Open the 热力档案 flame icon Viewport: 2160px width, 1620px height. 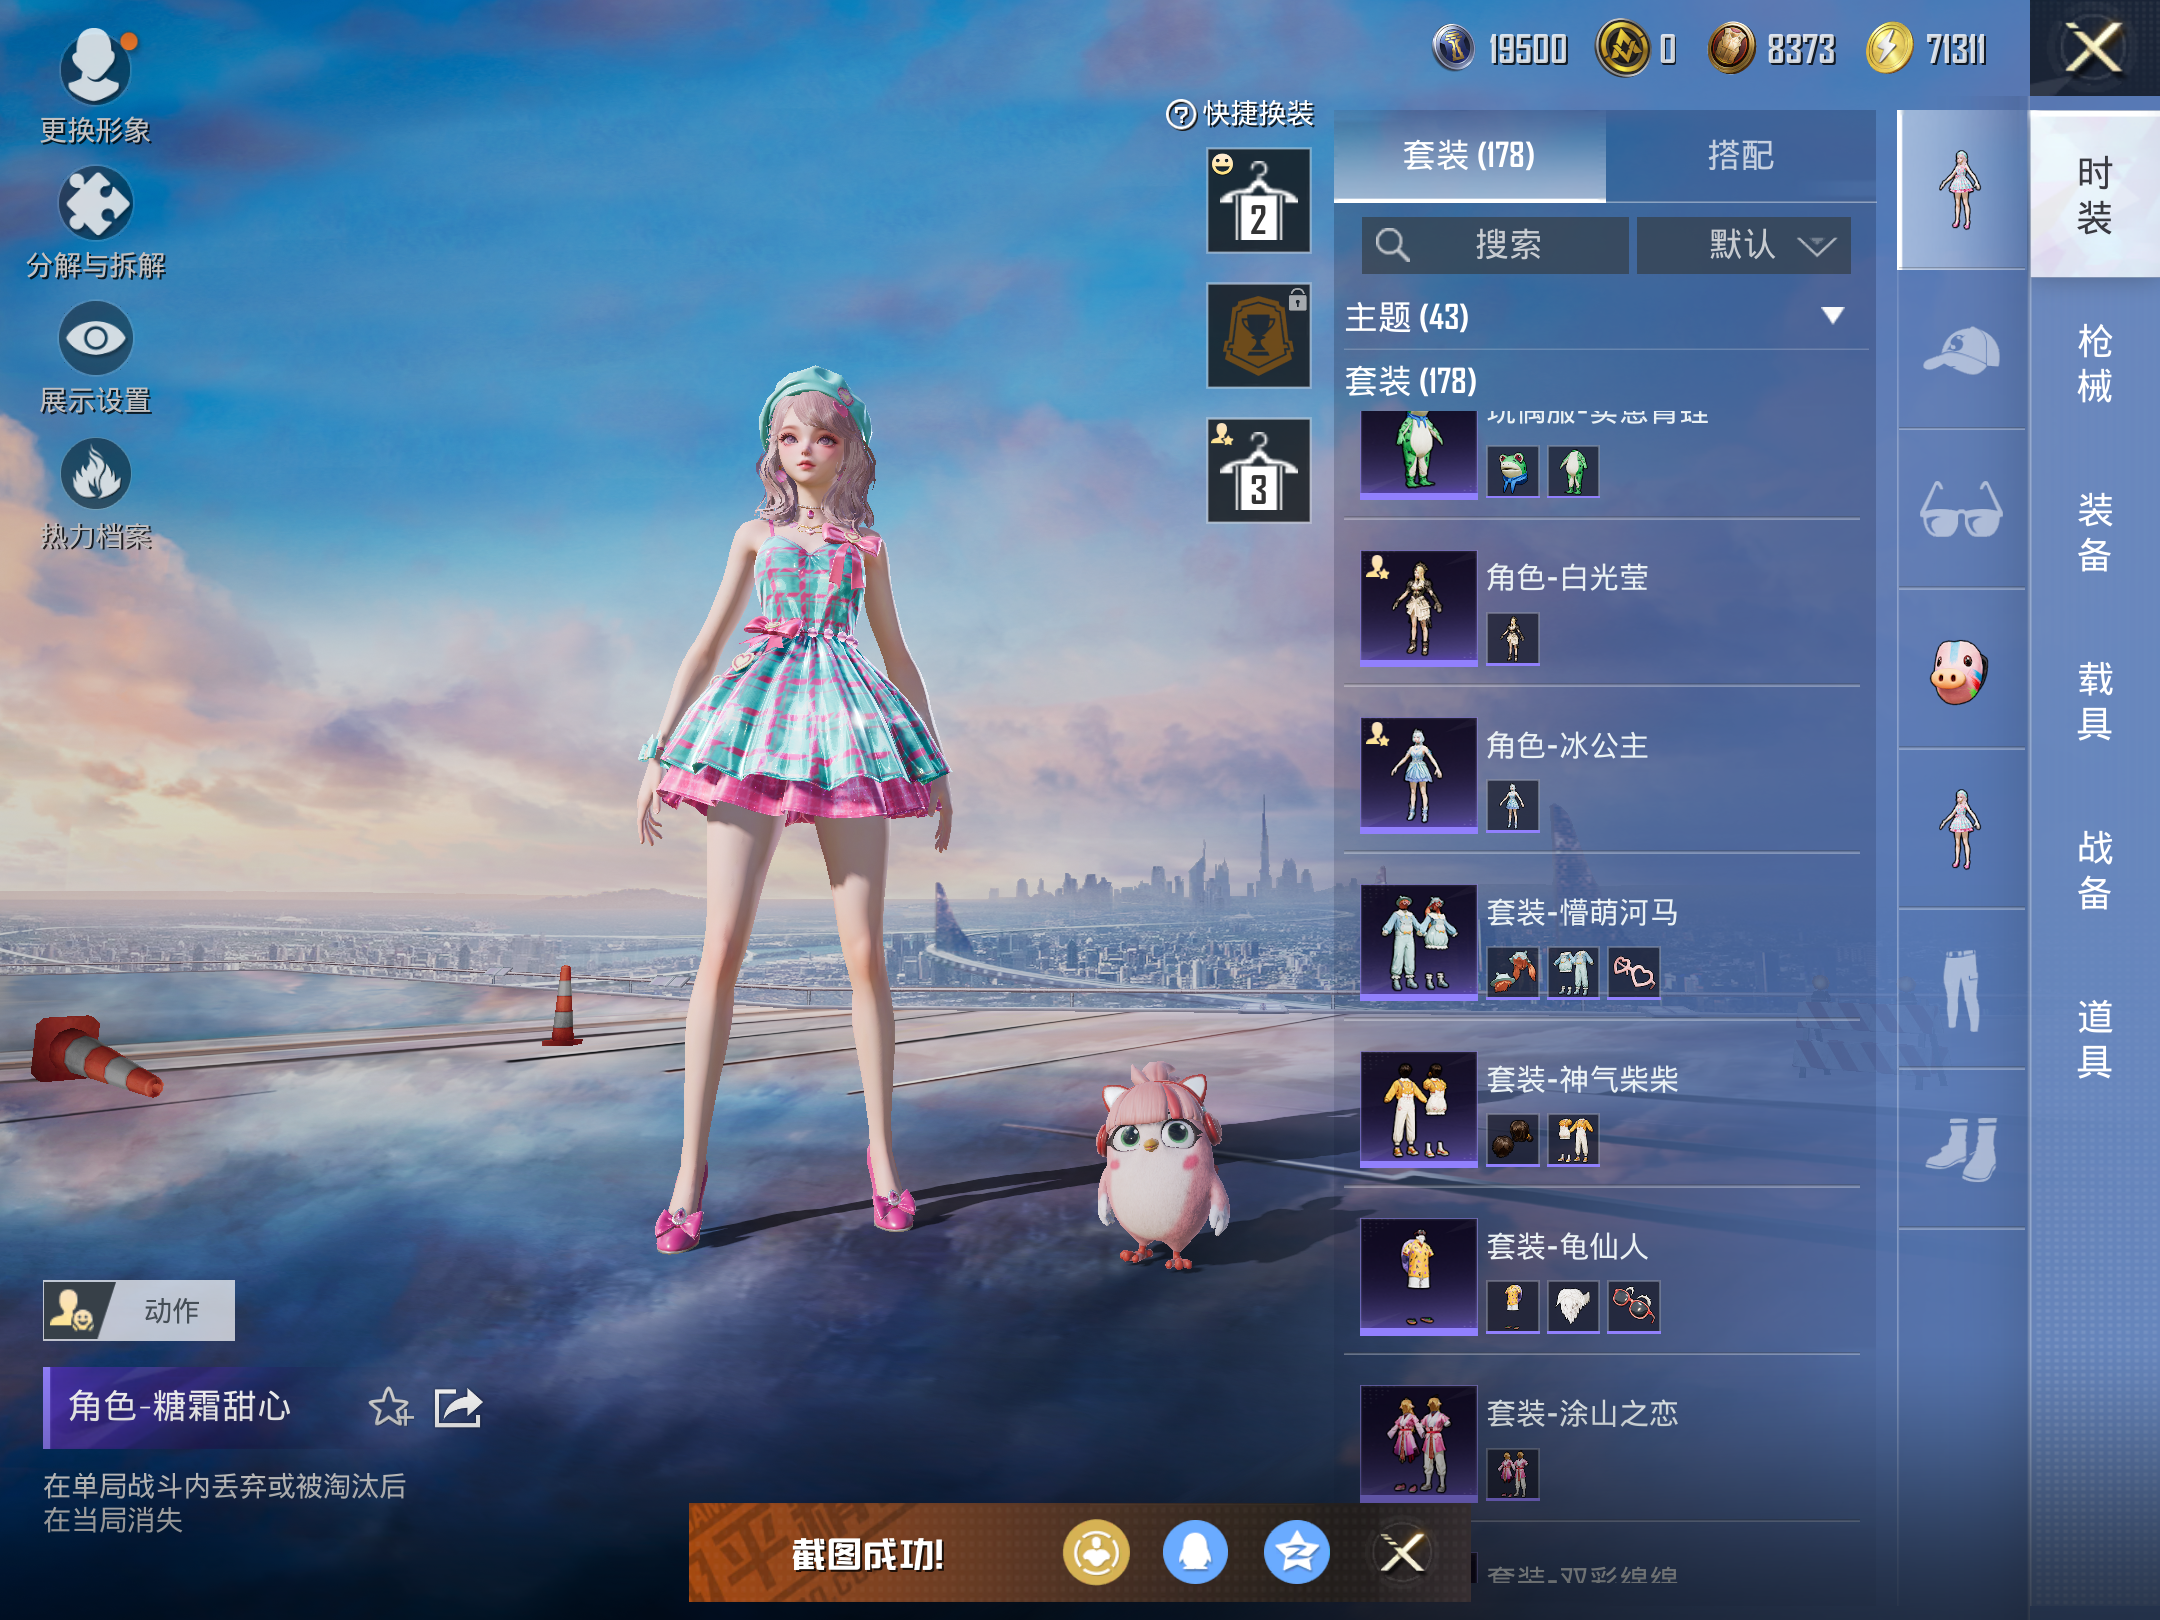[95, 474]
